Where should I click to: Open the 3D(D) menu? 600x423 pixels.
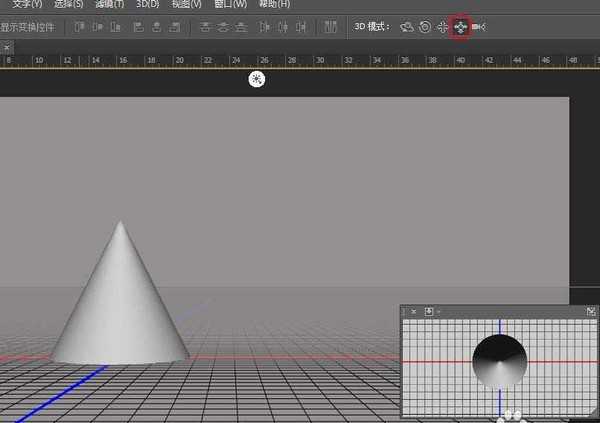coord(147,5)
